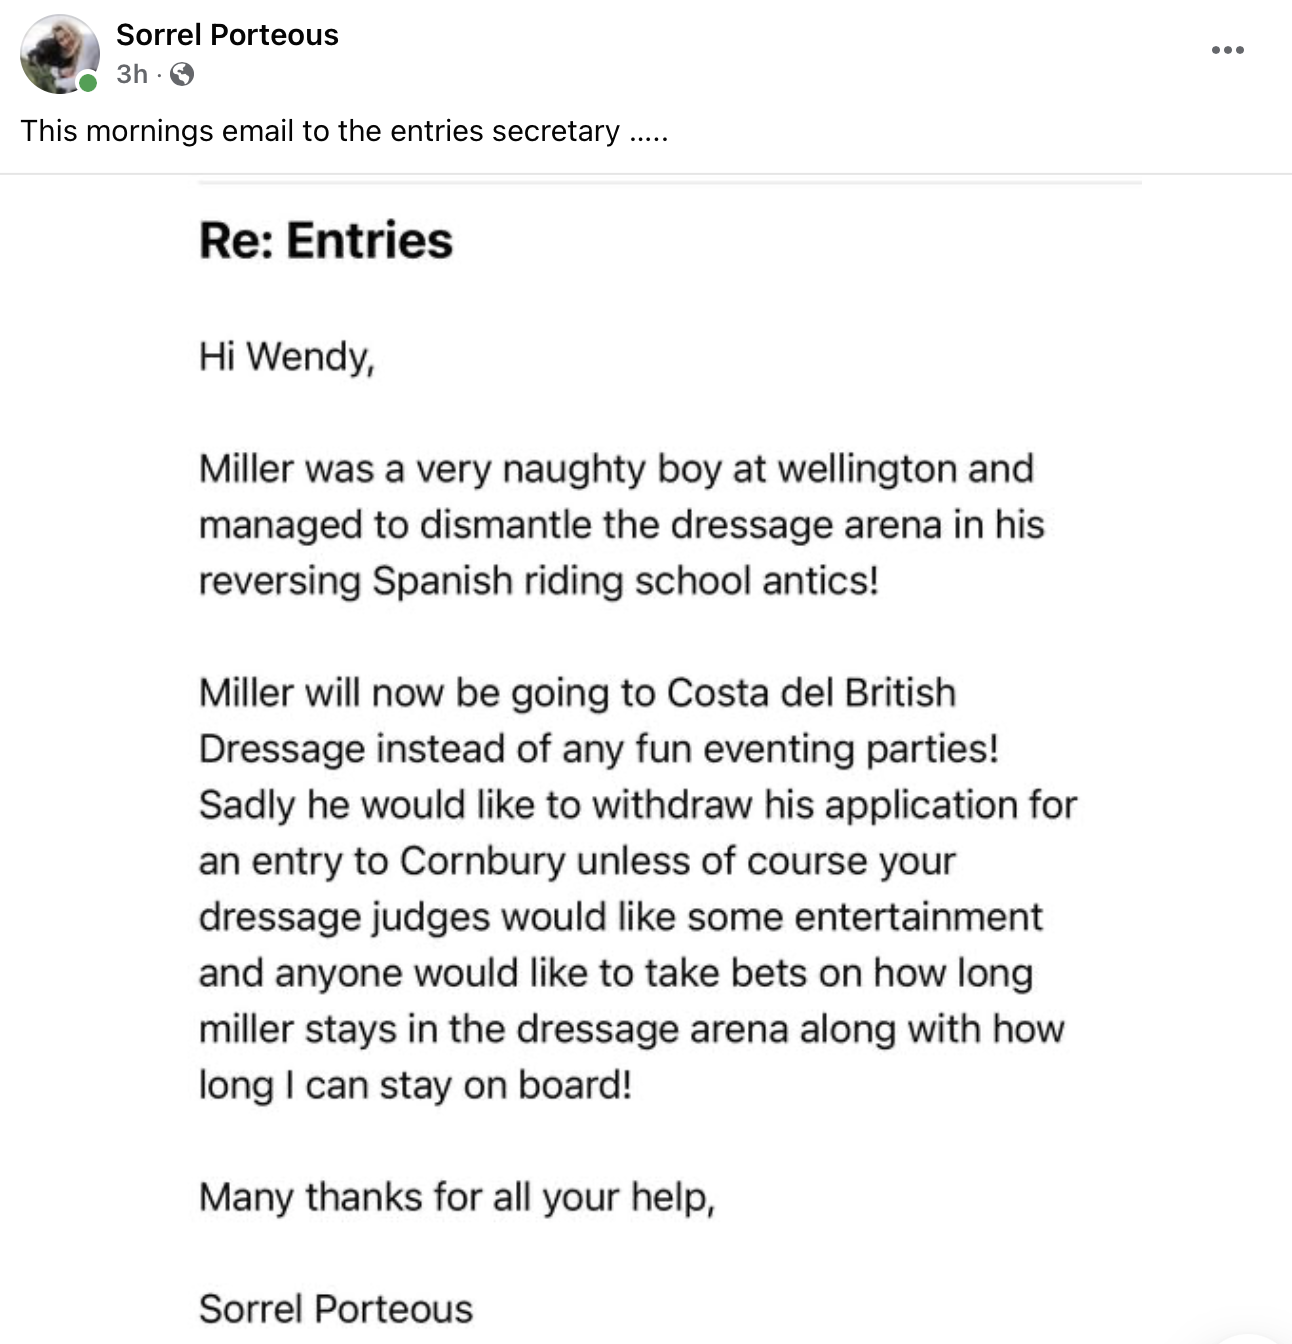Viewport: 1292px width, 1344px height.
Task: Click the Sorrel Porteous signature in the email
Action: pos(336,1308)
